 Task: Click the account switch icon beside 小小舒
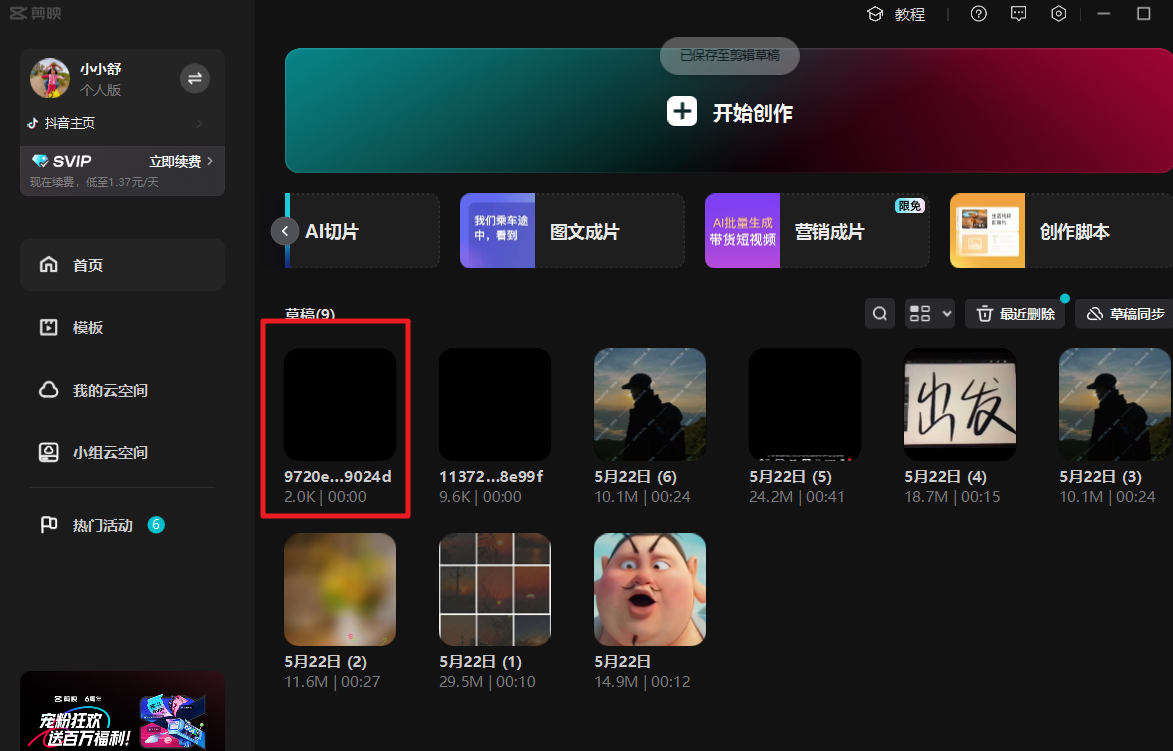pos(195,78)
